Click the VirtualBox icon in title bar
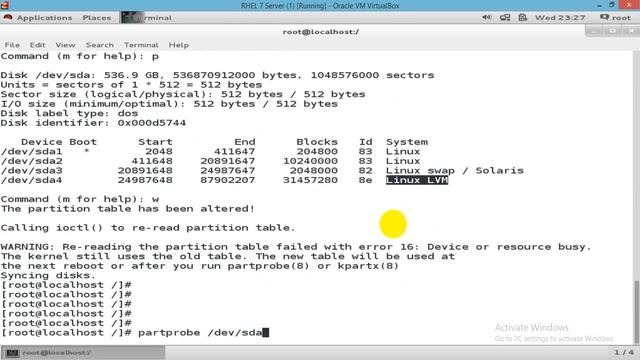Image resolution: width=640 pixels, height=360 pixels. pos(5,5)
